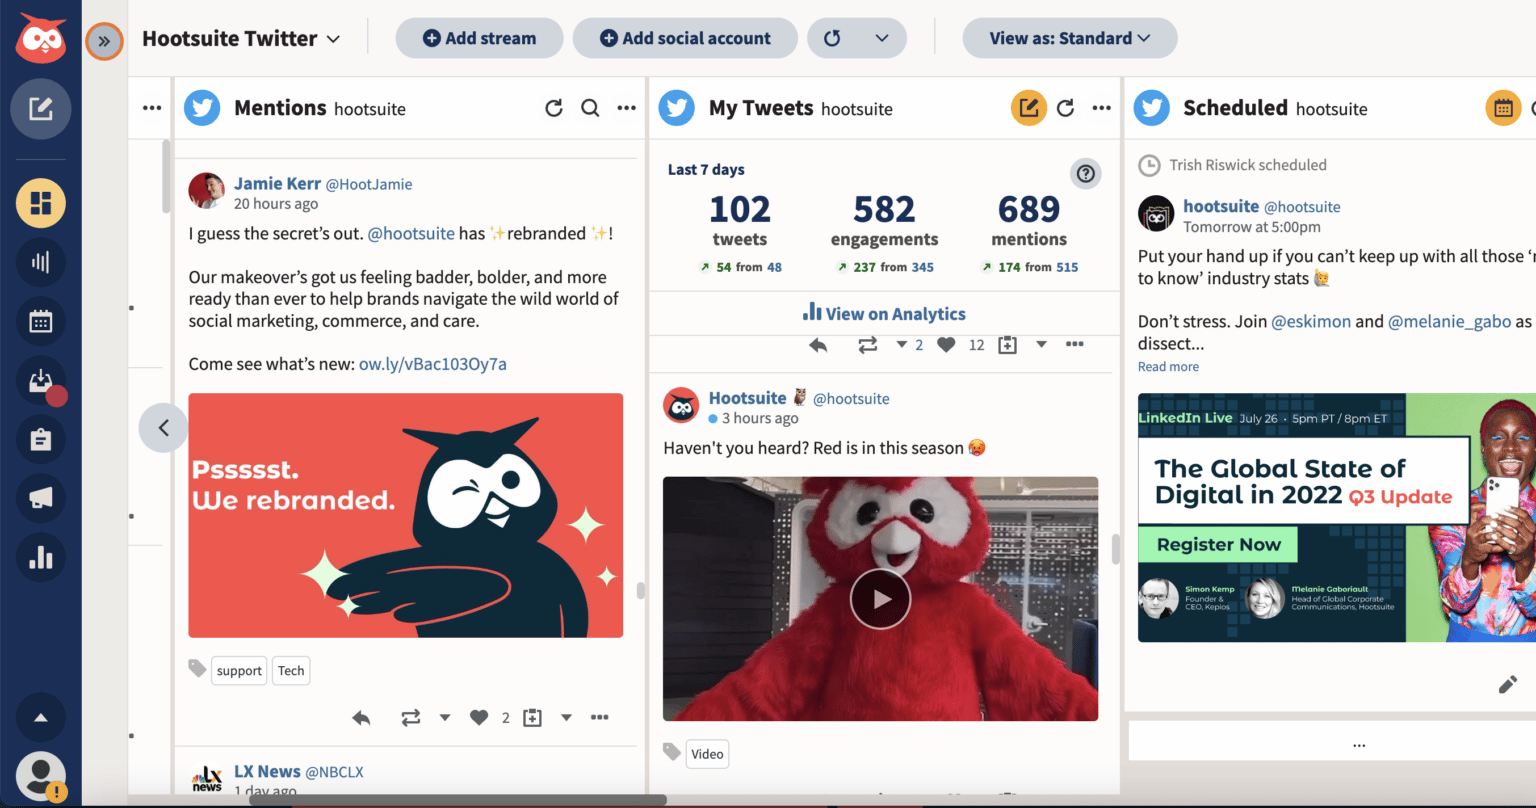Open the Amplify megaphone icon
Screen dimensions: 1536x808
pos(41,499)
